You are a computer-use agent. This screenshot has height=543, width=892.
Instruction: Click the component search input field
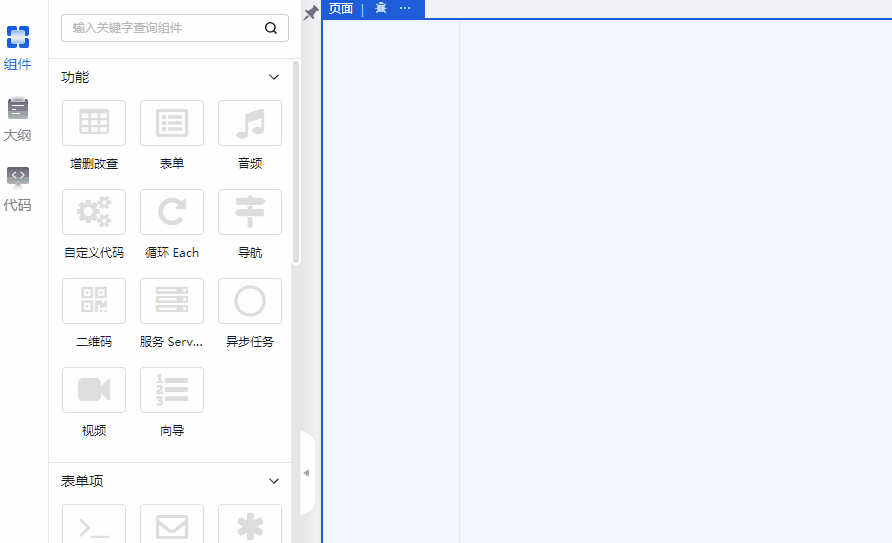coord(165,28)
